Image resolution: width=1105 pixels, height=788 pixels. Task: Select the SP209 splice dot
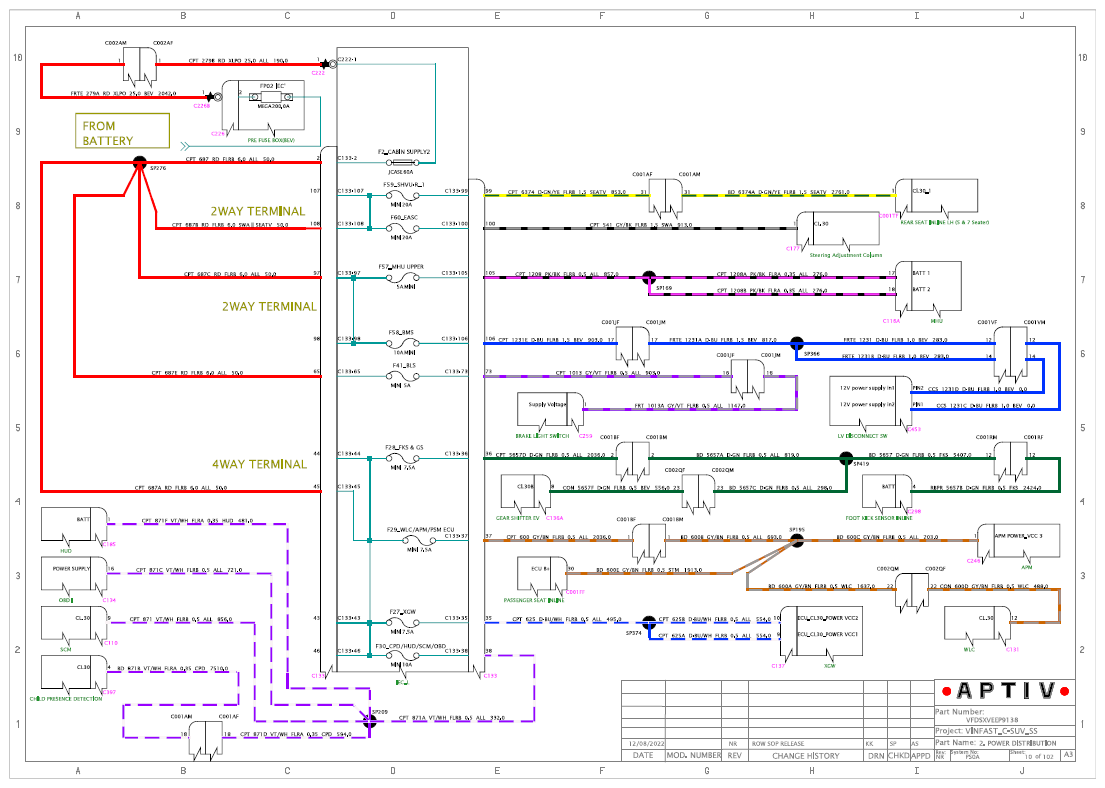[369, 721]
